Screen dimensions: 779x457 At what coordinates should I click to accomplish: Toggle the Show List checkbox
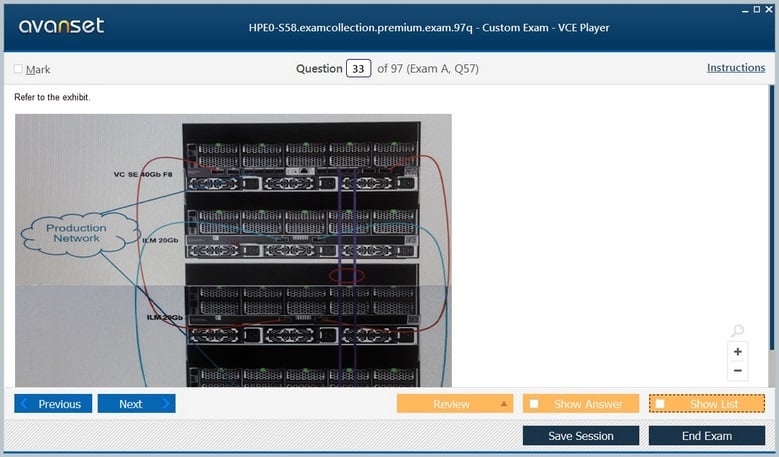pyautogui.click(x=660, y=404)
